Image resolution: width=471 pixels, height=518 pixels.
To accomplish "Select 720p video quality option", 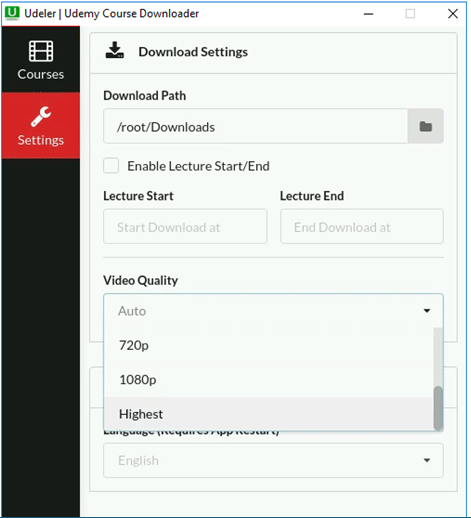I will [x=268, y=345].
